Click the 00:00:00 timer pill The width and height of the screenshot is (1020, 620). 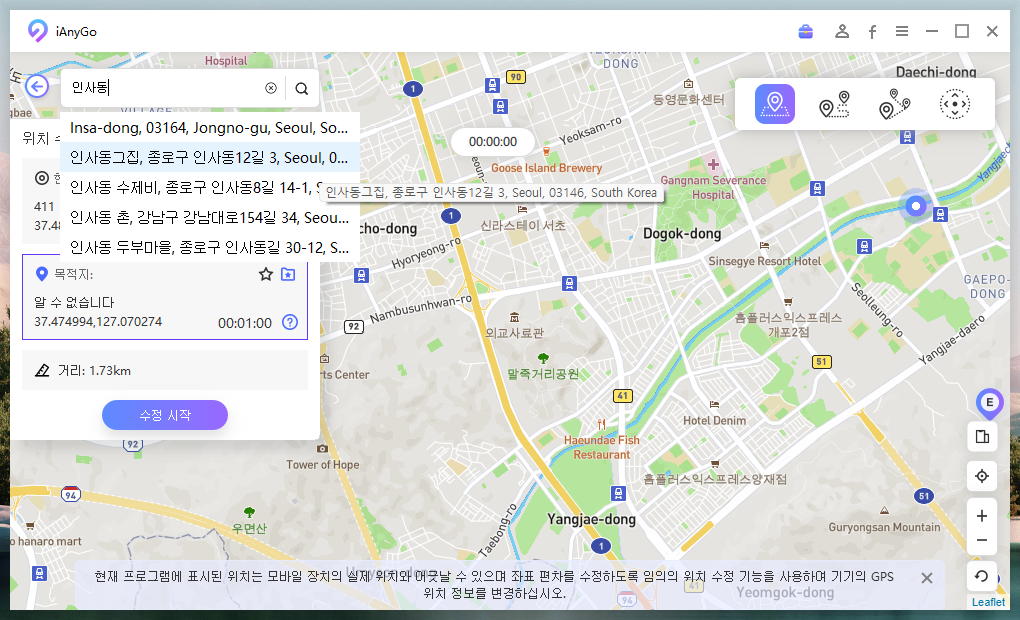[x=492, y=142]
